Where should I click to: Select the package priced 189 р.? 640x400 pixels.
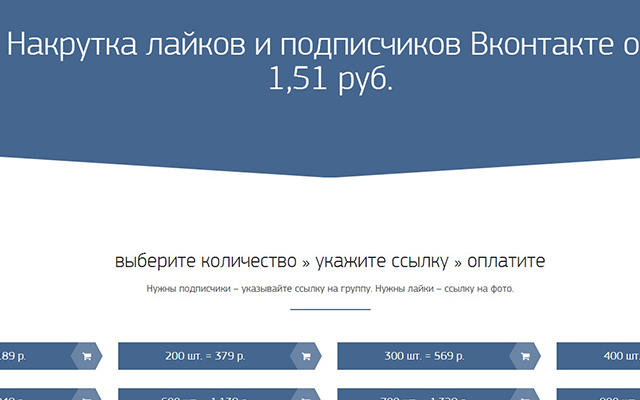coord(51,356)
